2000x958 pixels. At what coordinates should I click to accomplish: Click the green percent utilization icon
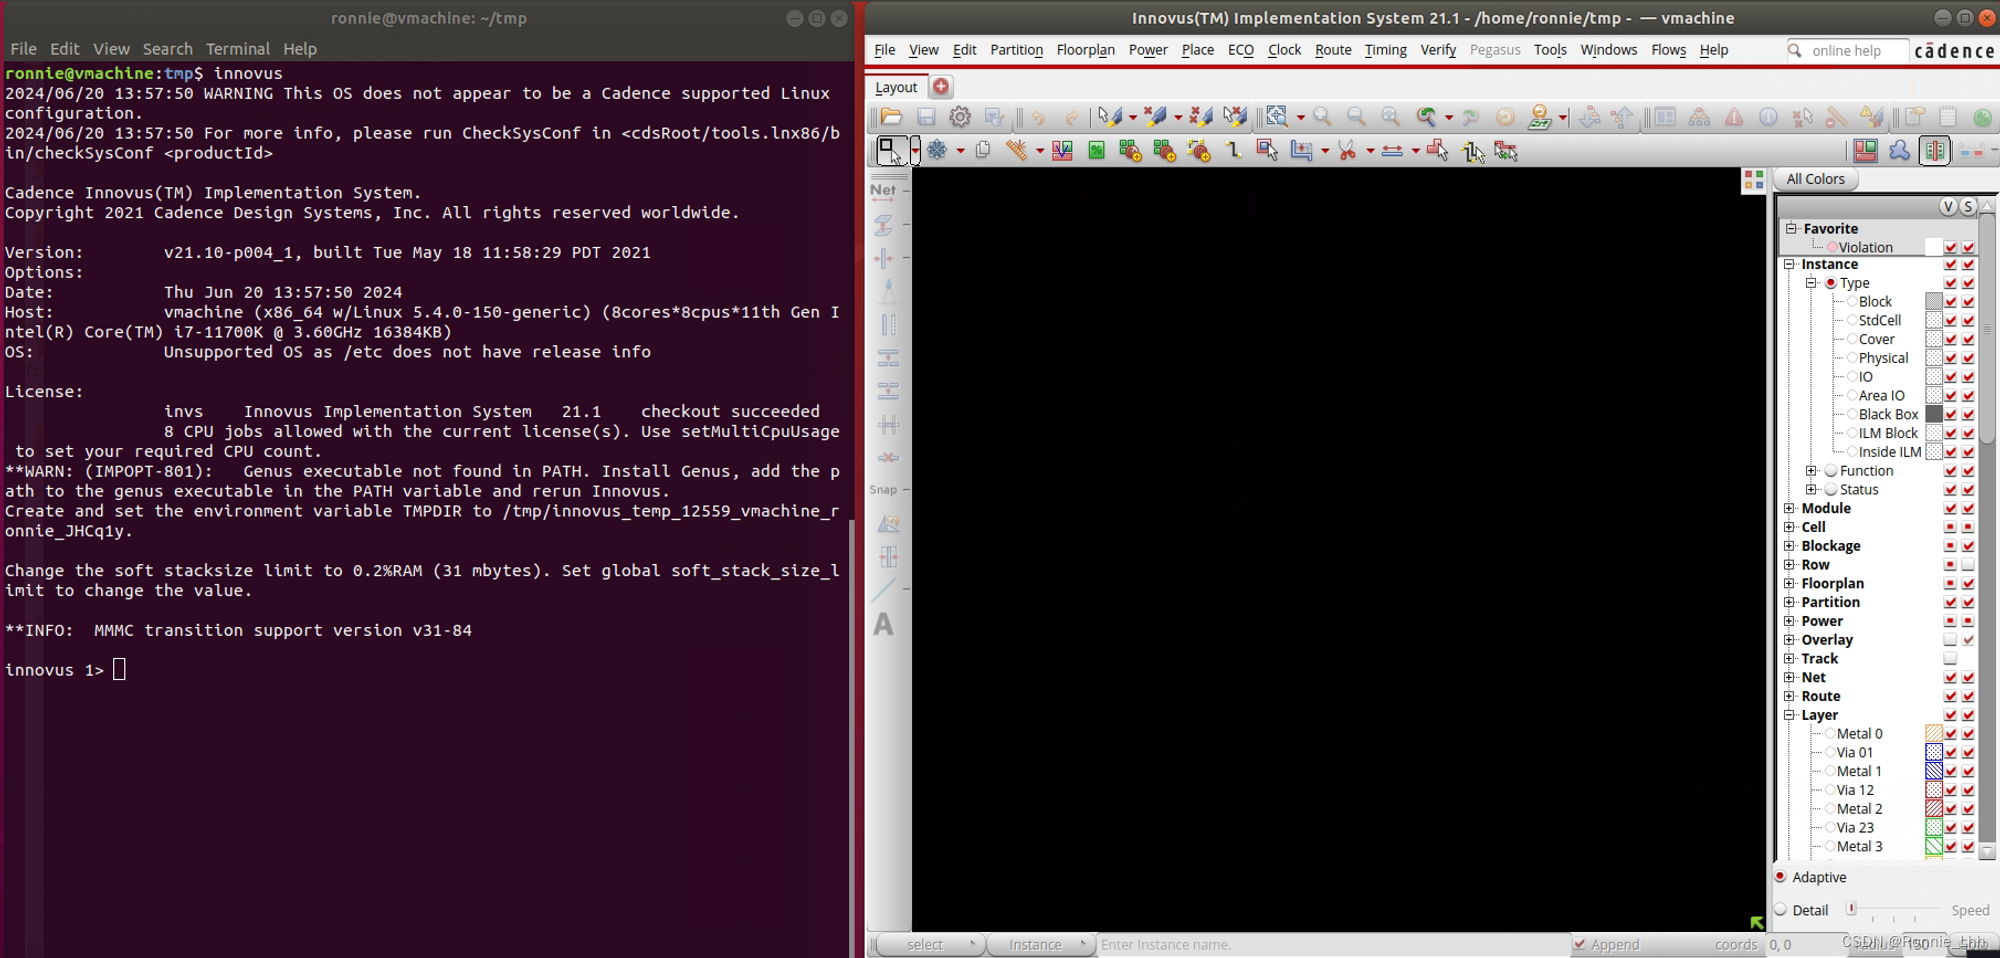click(x=1096, y=151)
